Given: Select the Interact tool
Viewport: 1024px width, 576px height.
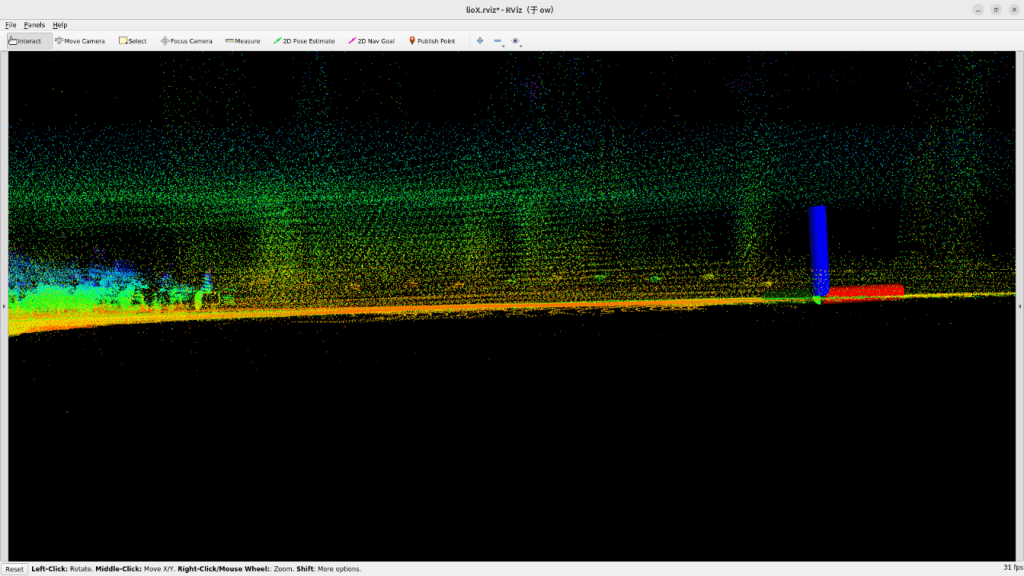Looking at the screenshot, I should pos(29,41).
